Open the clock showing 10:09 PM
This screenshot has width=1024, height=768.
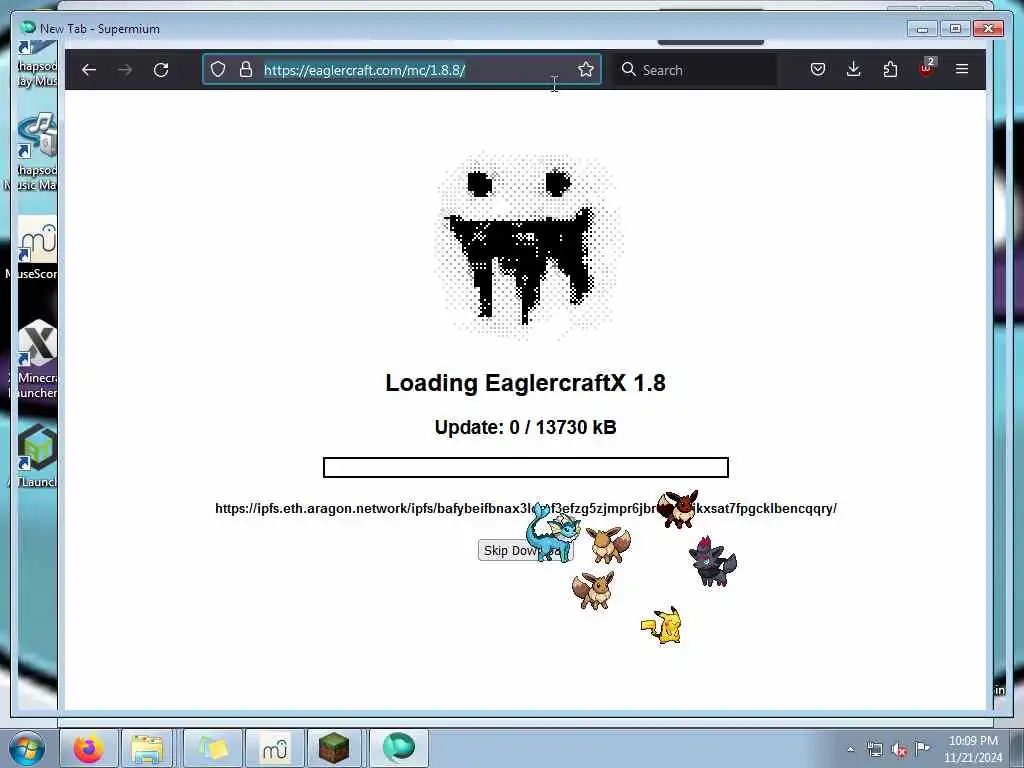(x=973, y=749)
